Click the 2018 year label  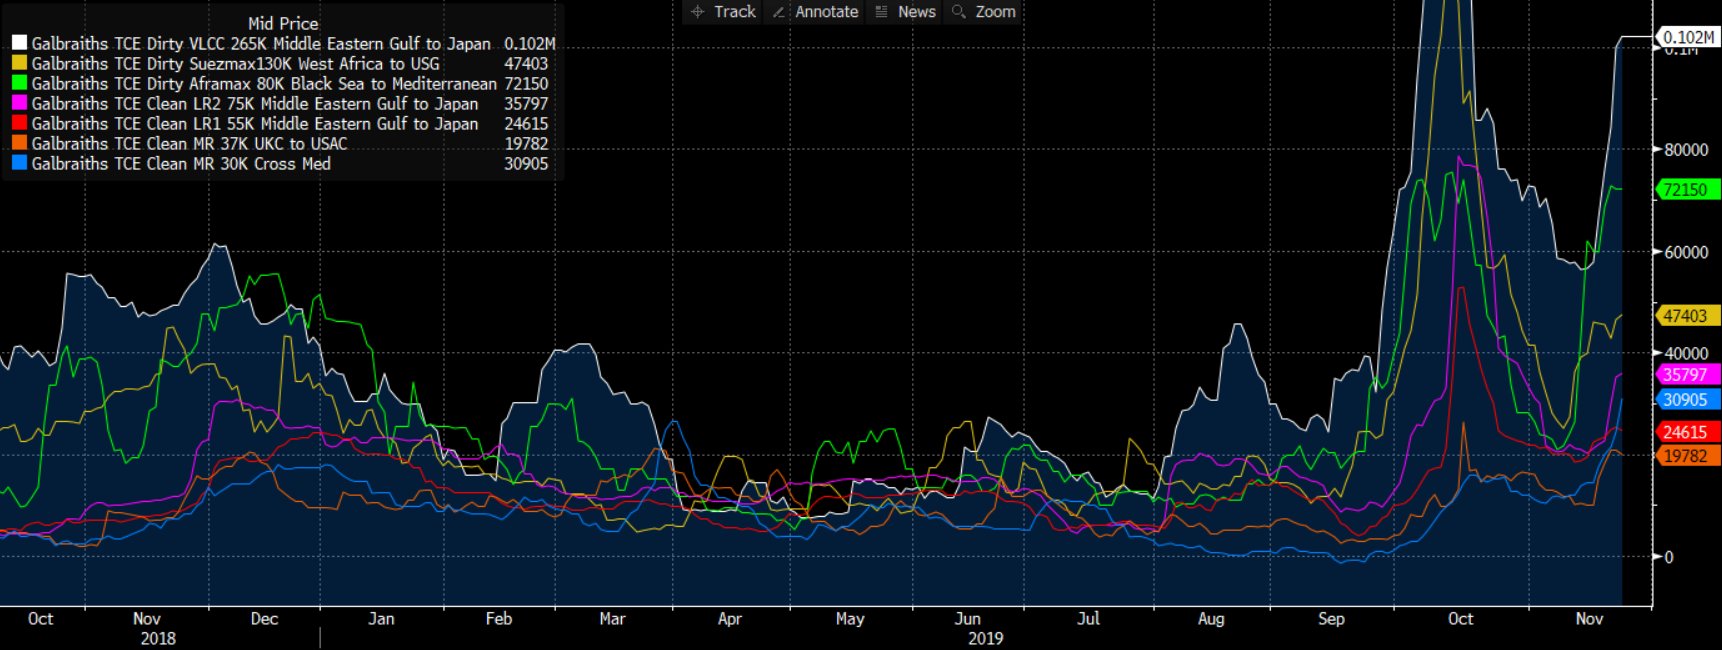pyautogui.click(x=158, y=638)
